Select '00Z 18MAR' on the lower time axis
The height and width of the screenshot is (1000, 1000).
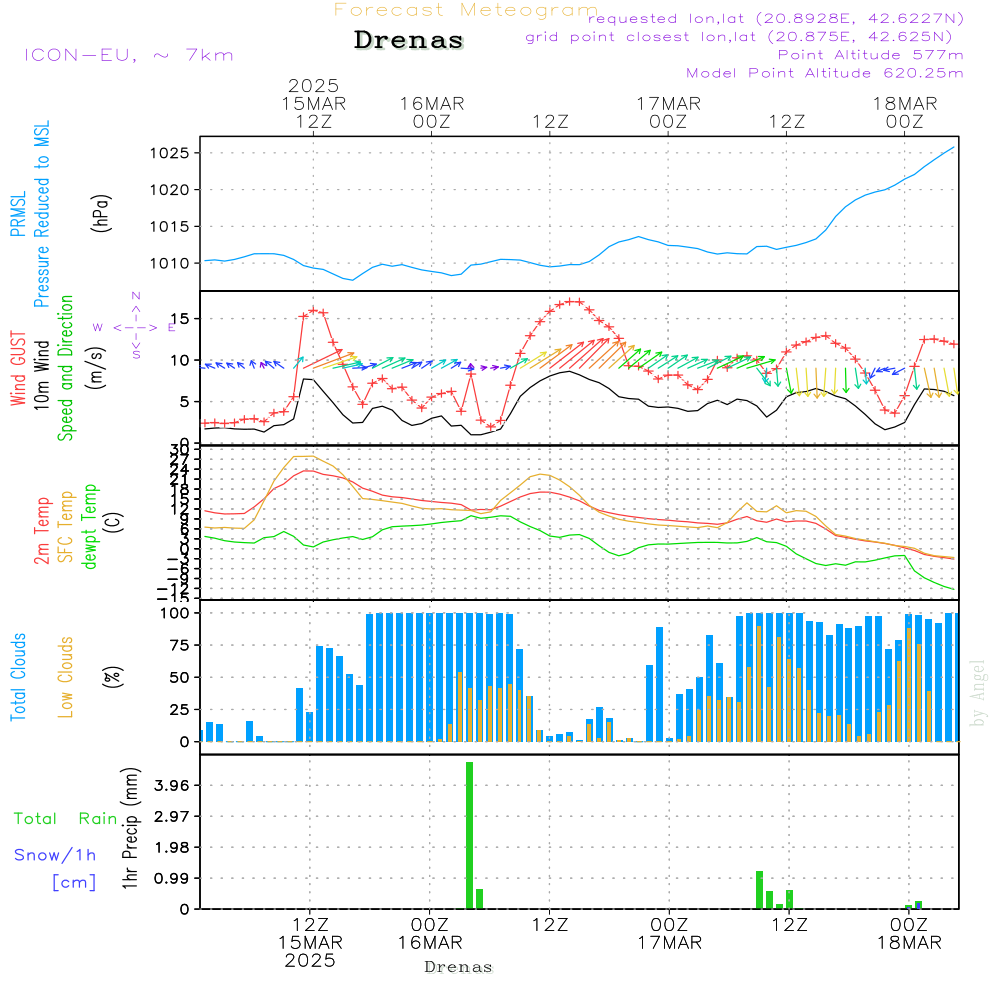pos(909,933)
